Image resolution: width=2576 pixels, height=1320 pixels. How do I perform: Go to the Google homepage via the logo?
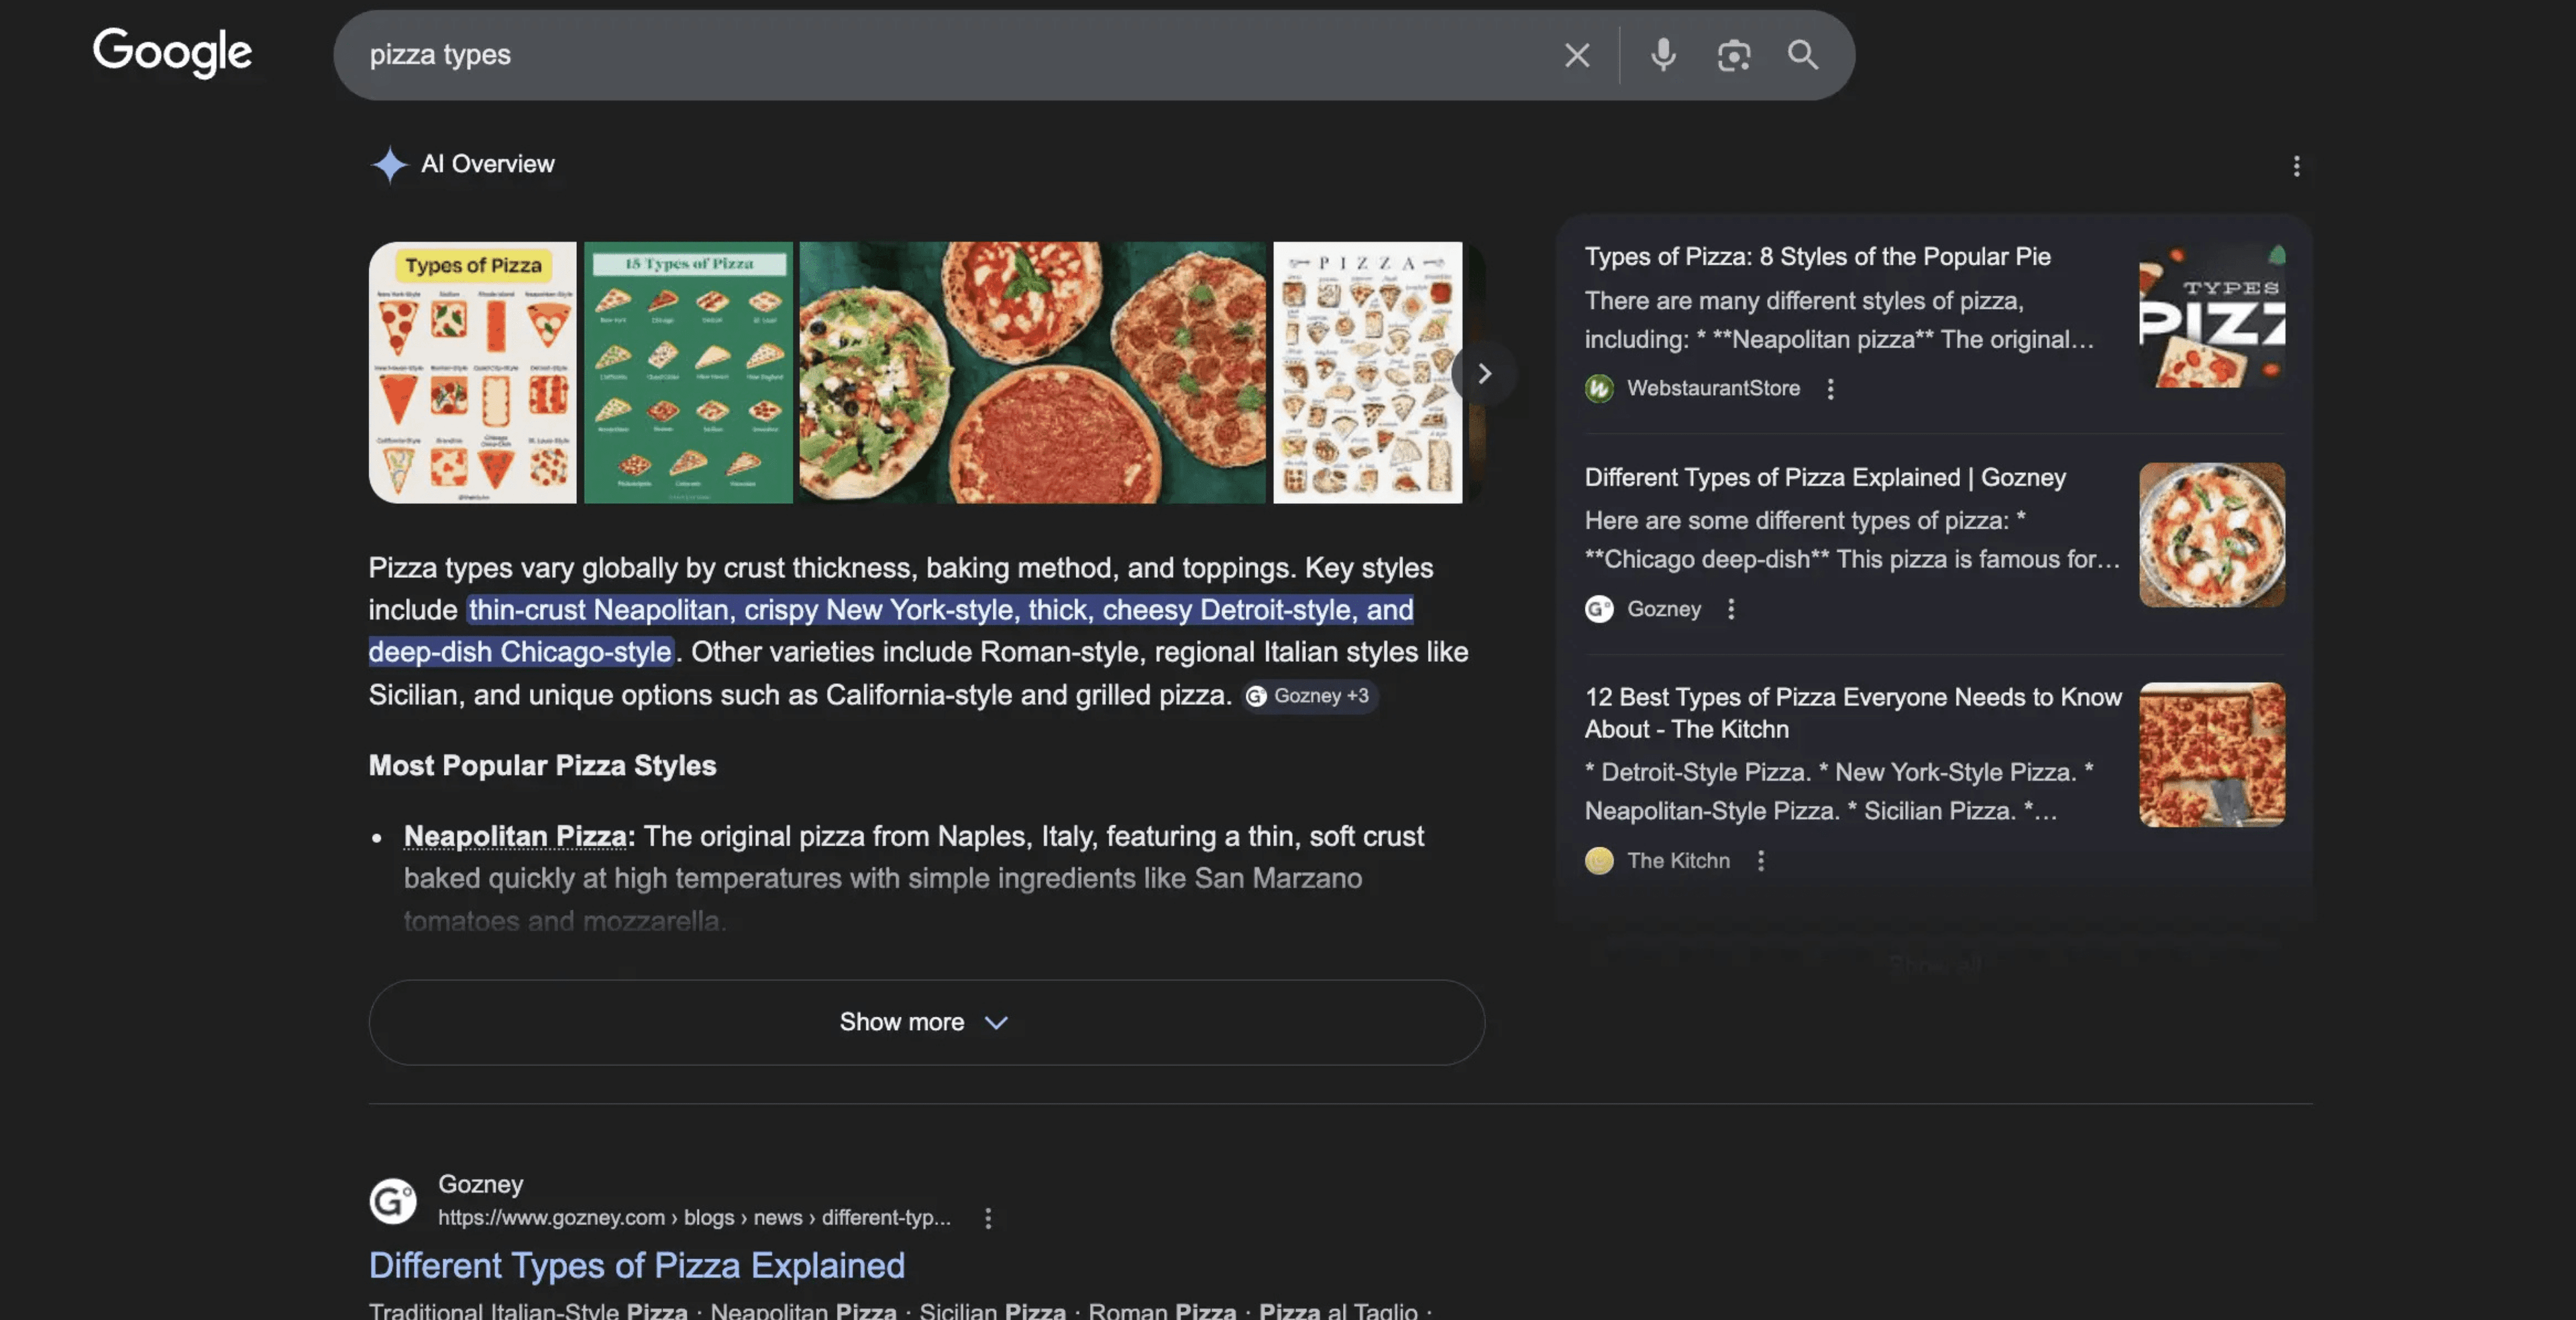coord(172,52)
